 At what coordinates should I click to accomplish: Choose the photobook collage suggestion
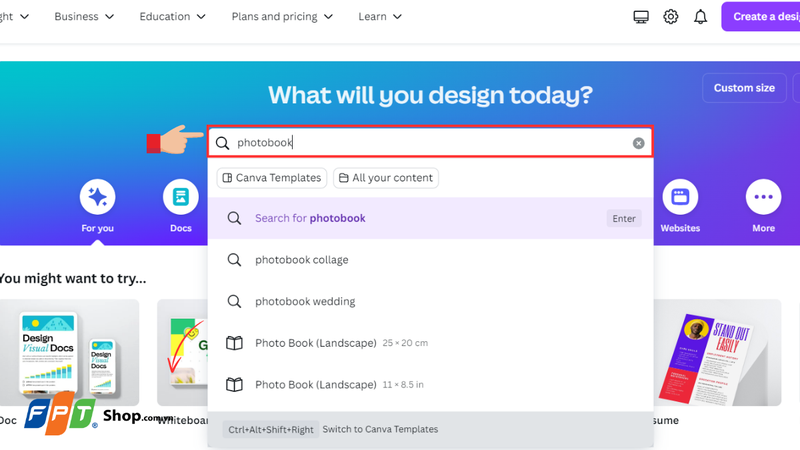431,260
